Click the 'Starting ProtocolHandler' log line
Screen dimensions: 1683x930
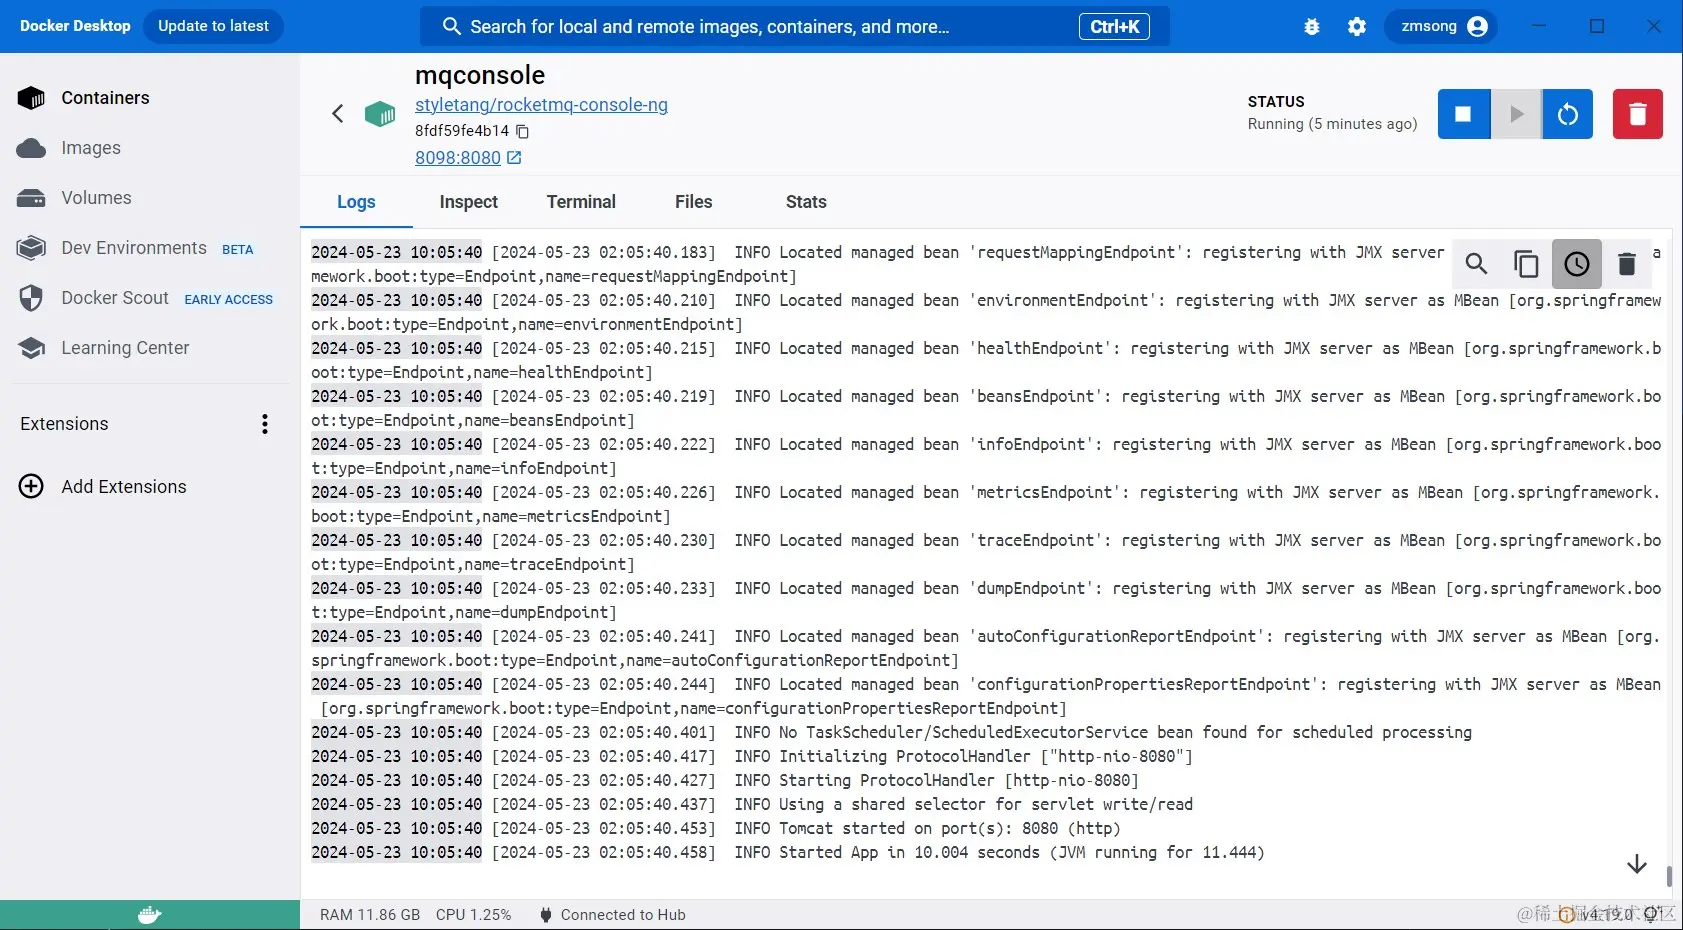pyautogui.click(x=725, y=780)
